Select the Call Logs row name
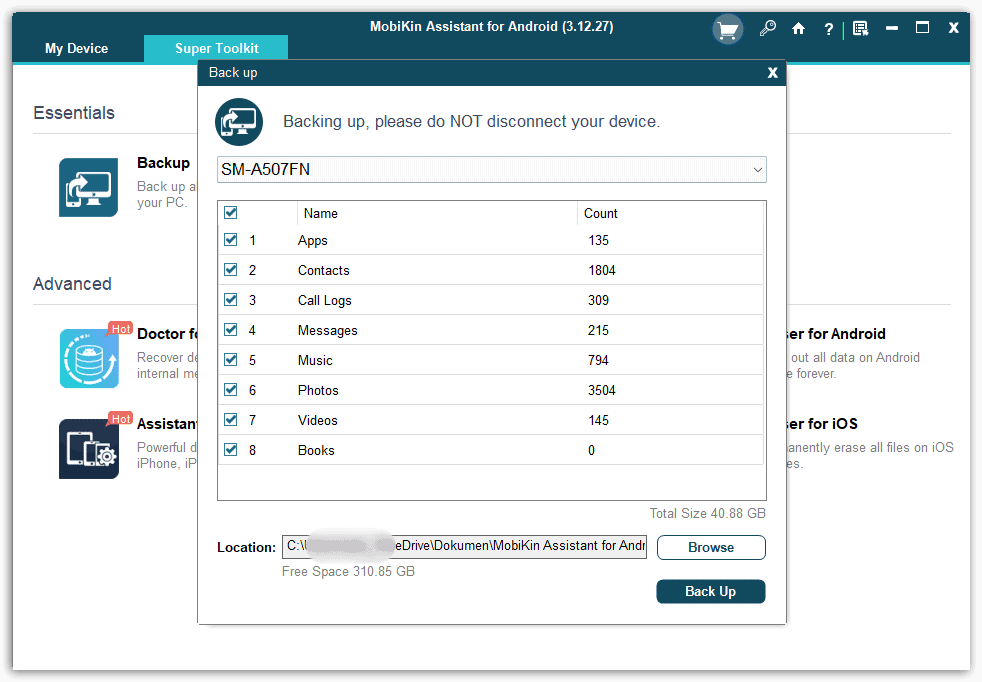 (324, 301)
